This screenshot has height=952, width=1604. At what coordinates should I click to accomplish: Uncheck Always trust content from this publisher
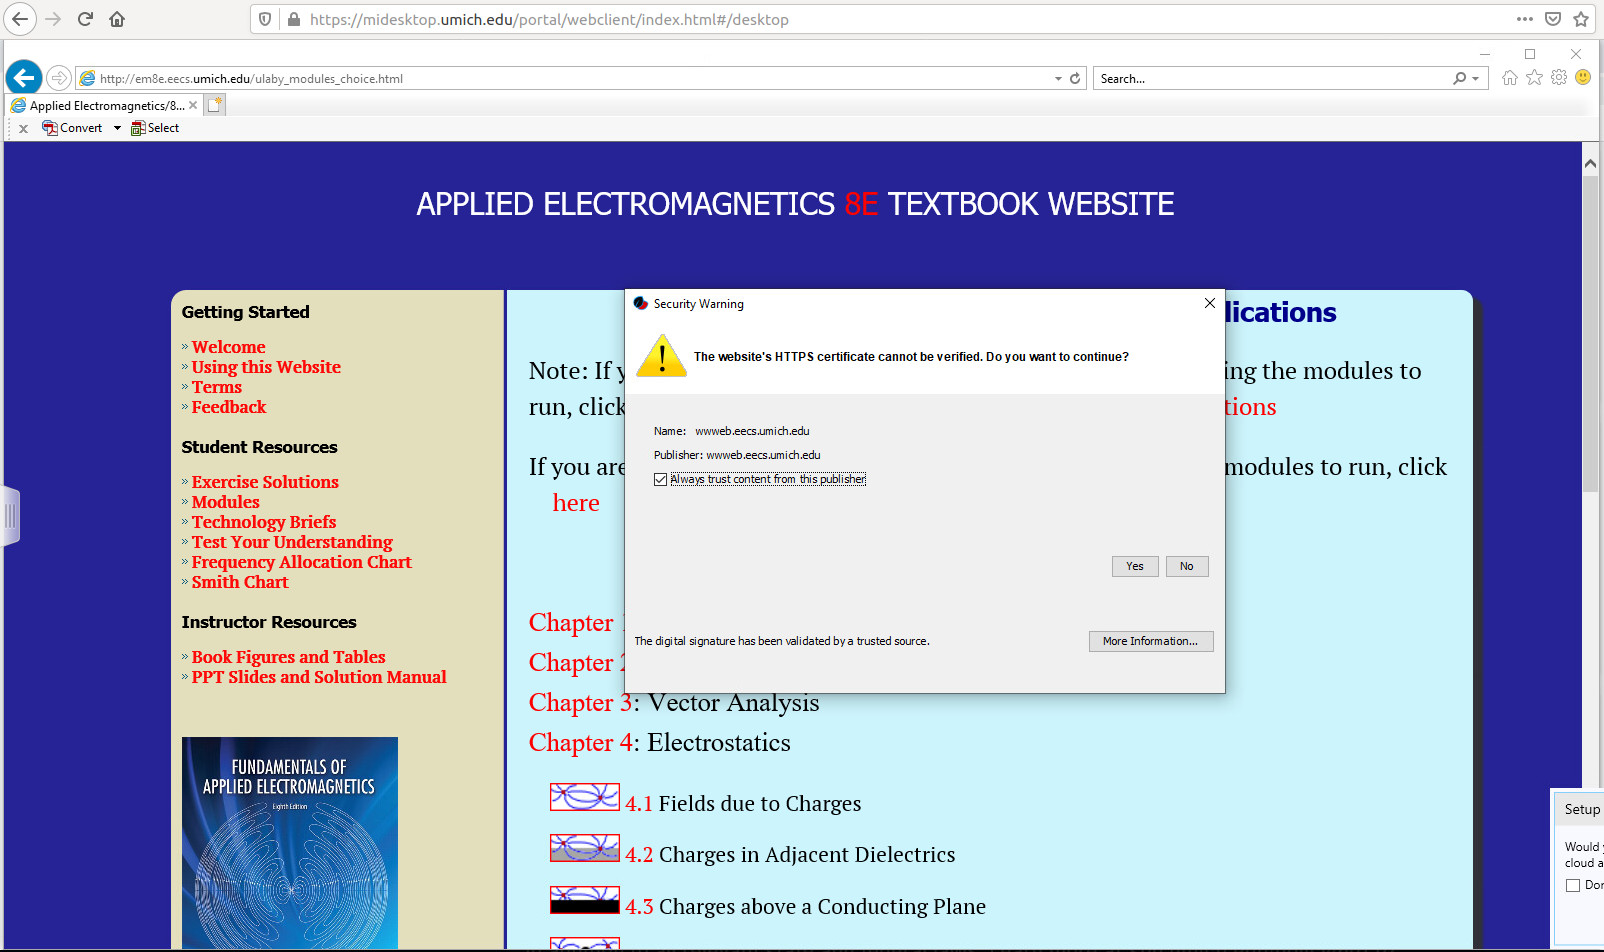pyautogui.click(x=660, y=480)
